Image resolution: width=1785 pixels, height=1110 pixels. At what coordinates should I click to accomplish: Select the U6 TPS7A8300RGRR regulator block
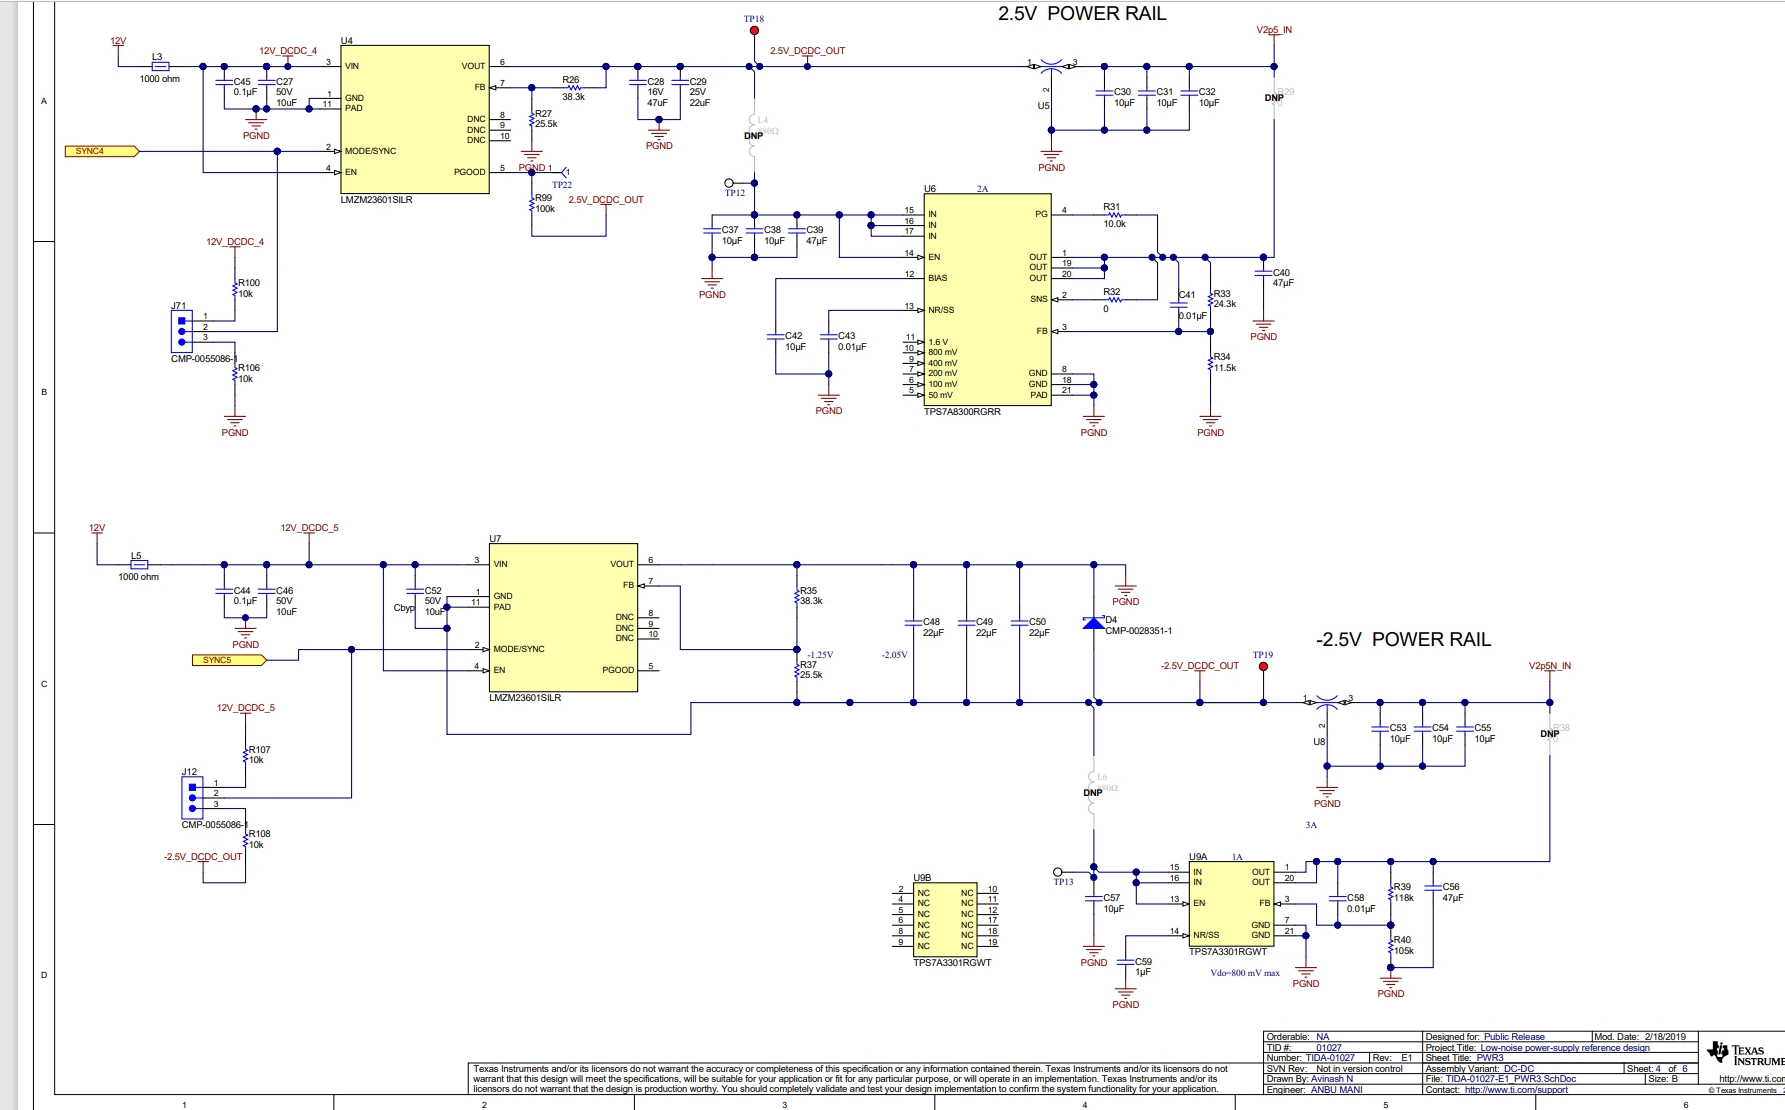(x=987, y=300)
